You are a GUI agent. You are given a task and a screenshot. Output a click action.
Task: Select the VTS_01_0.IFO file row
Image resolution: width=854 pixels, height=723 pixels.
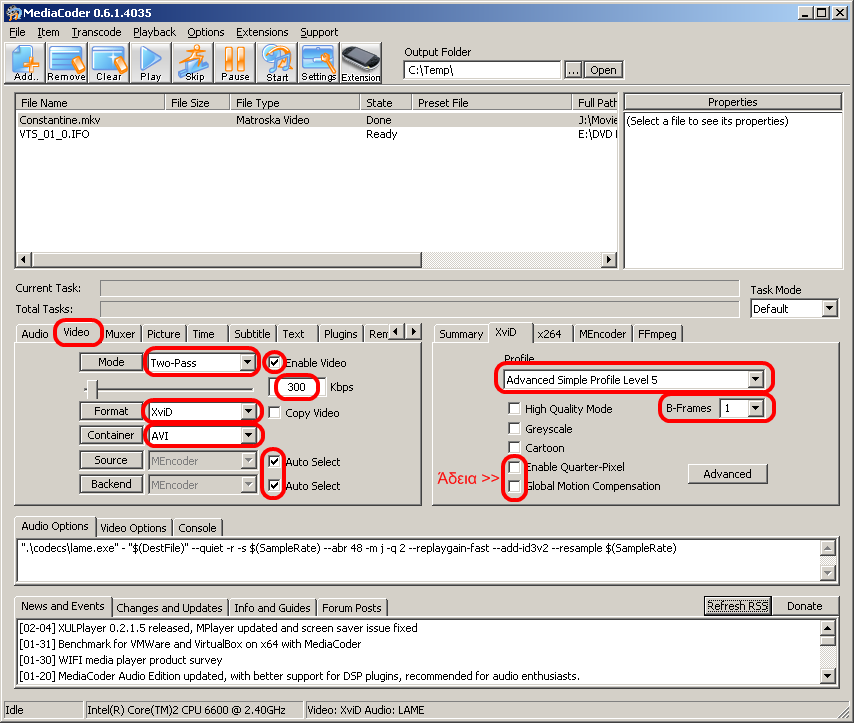click(316, 134)
